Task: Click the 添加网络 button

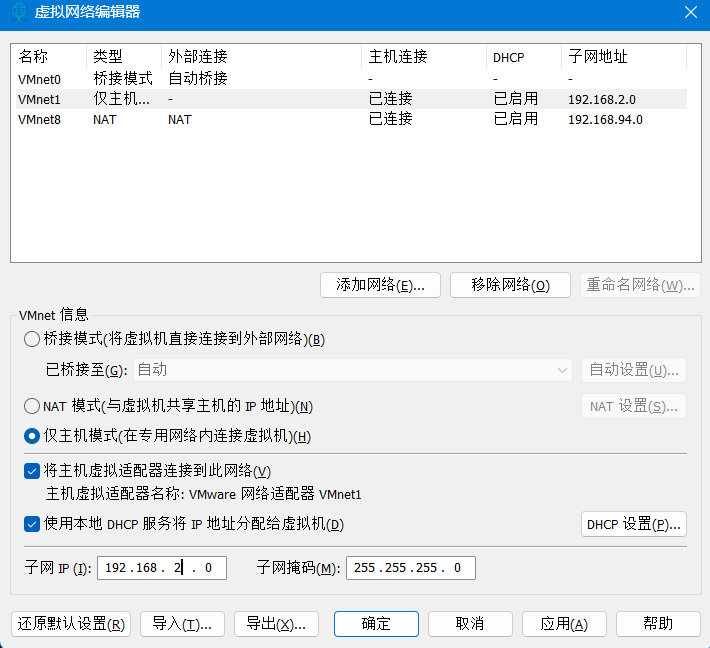Action: (x=380, y=285)
